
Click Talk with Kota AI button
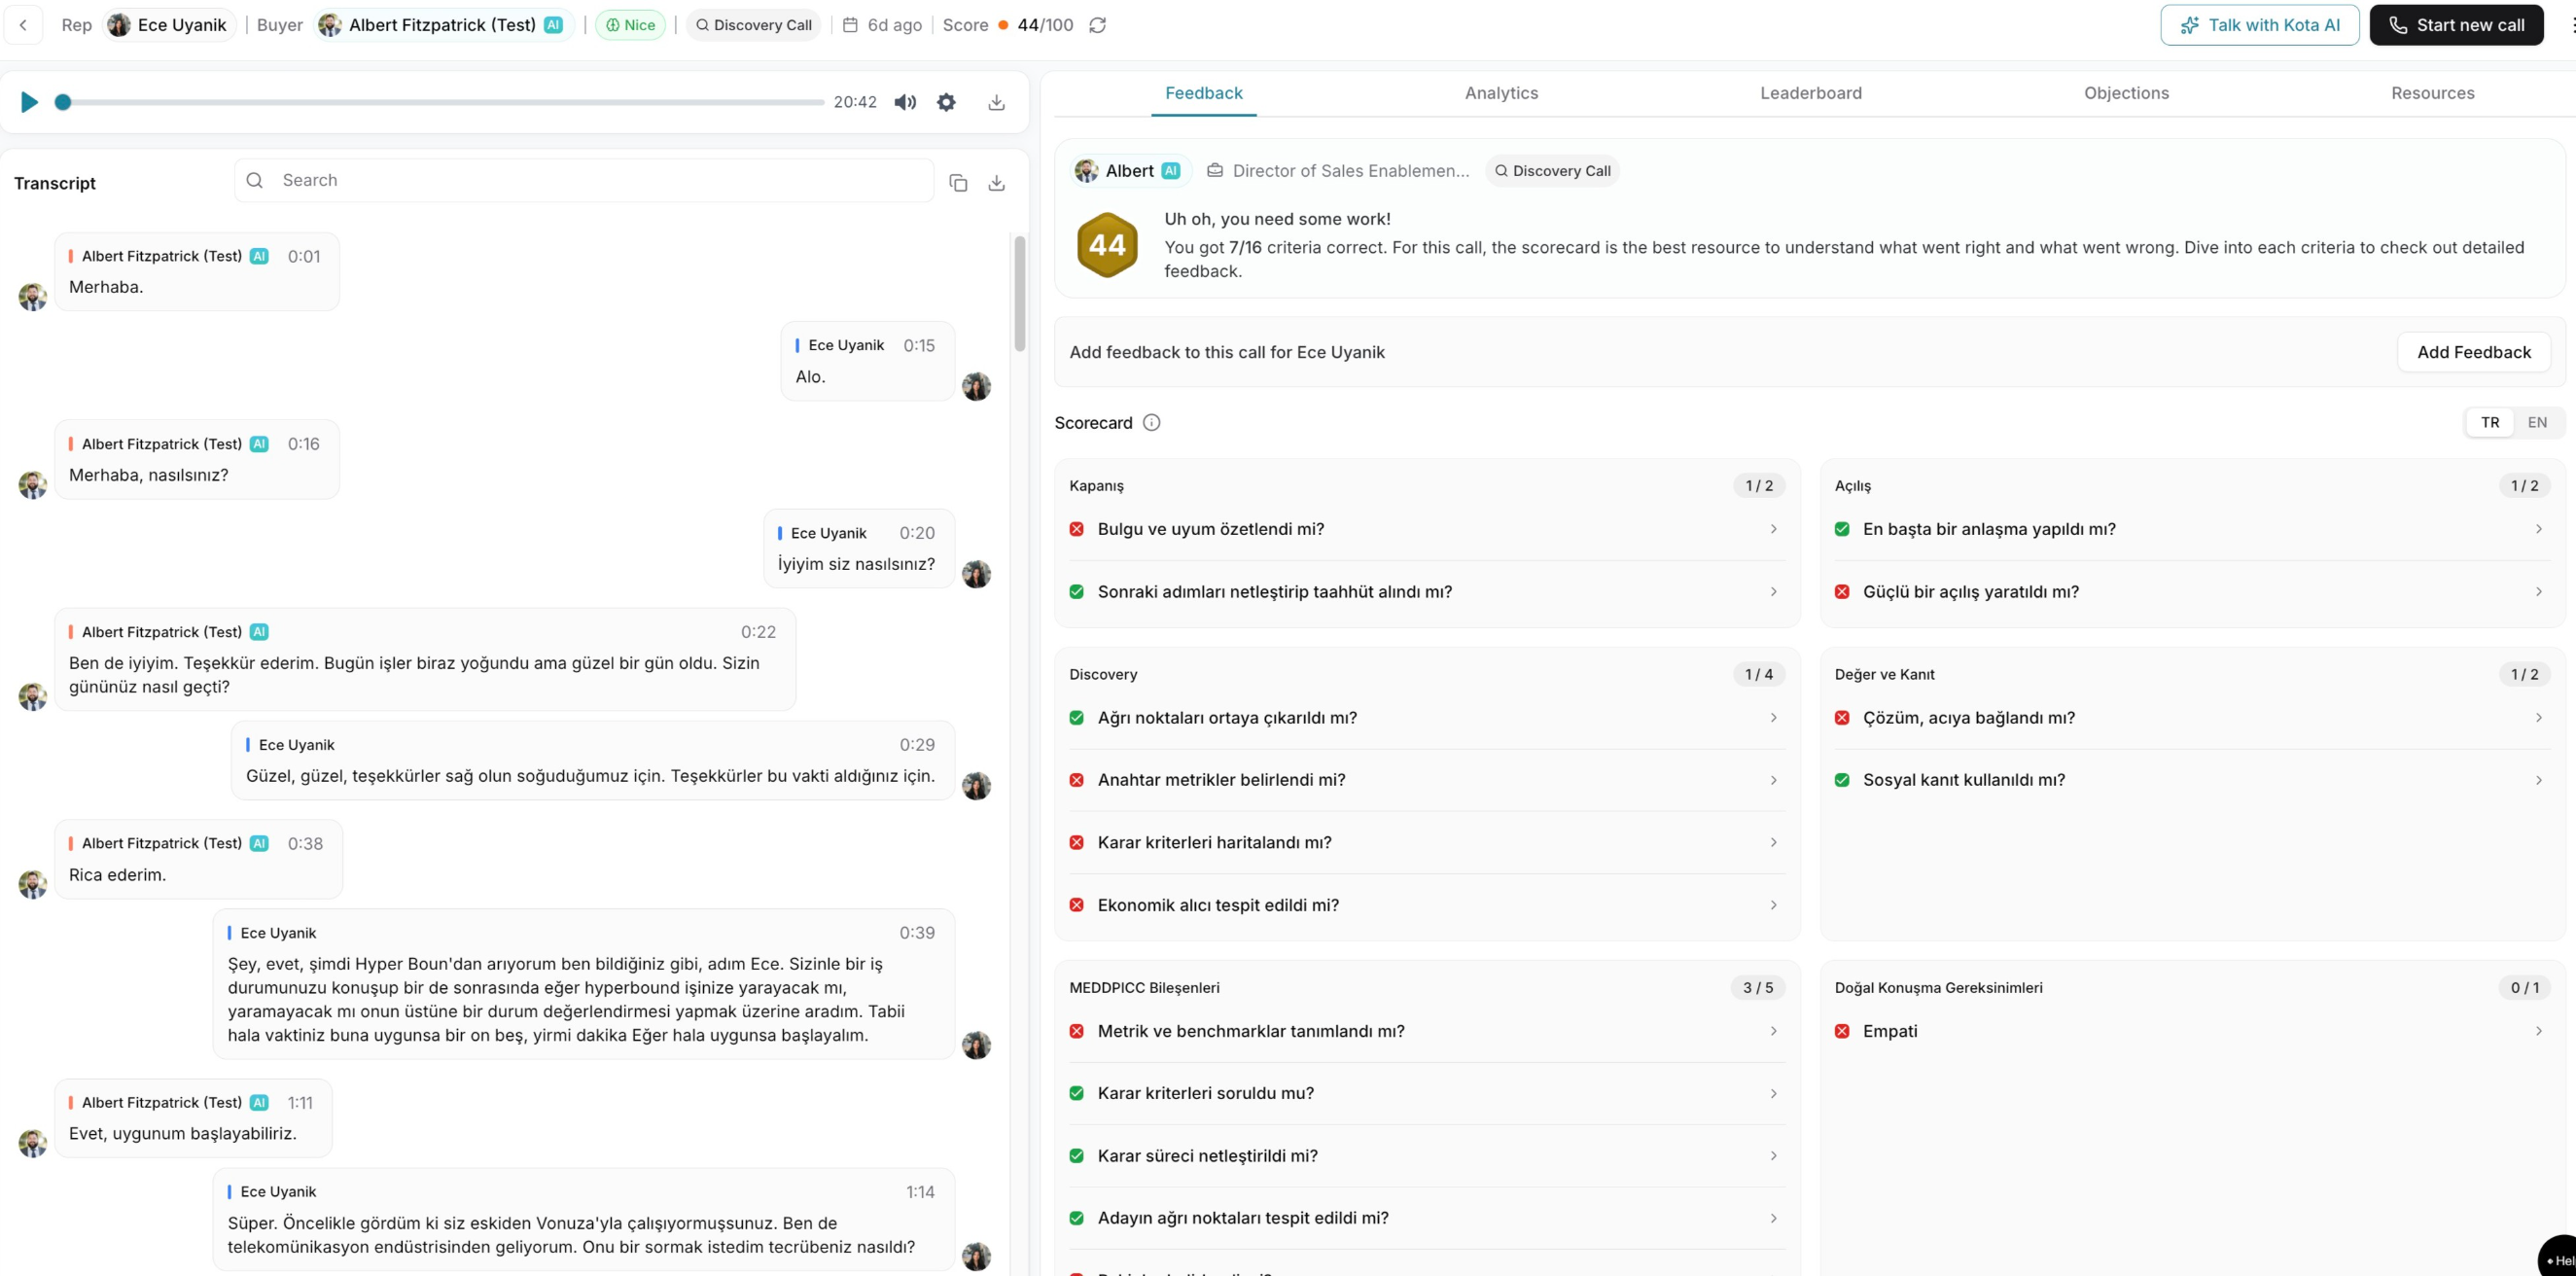point(2259,25)
